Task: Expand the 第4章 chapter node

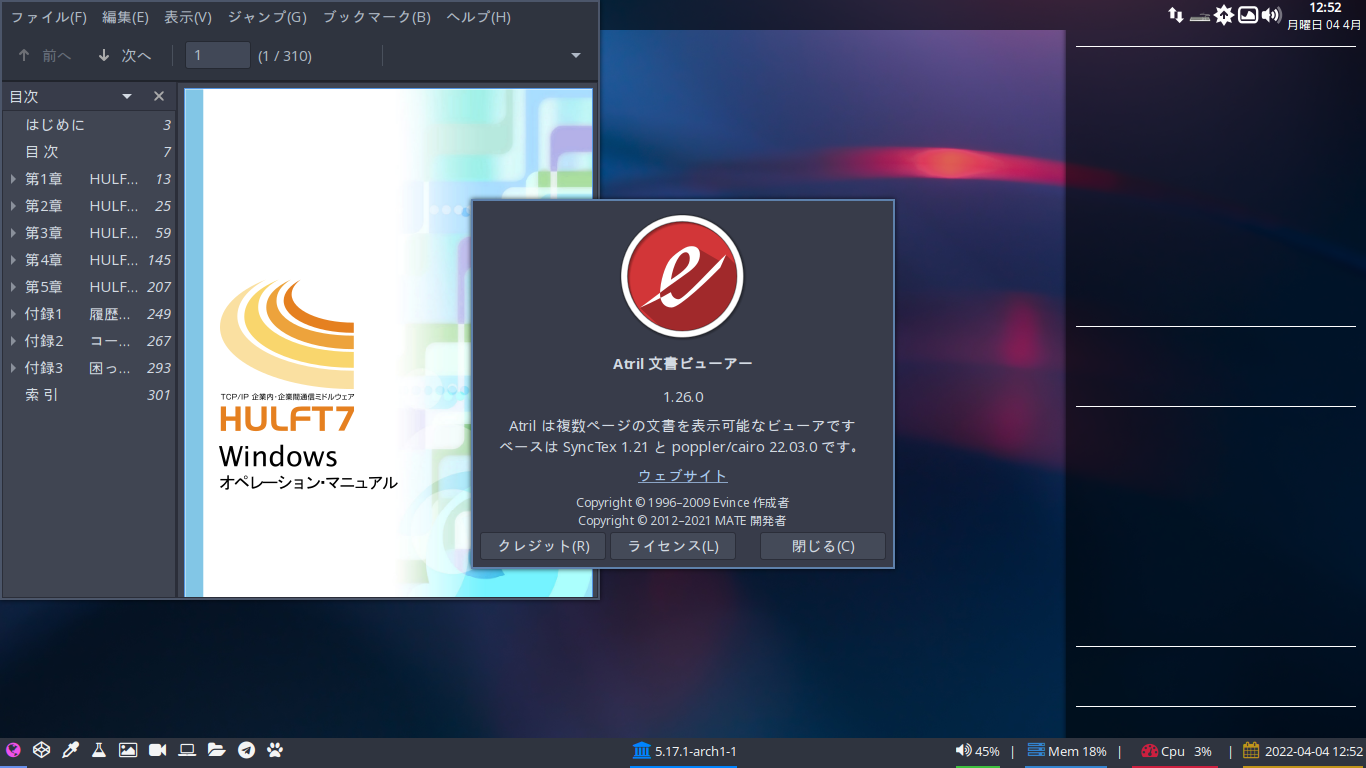Action: click(x=13, y=260)
